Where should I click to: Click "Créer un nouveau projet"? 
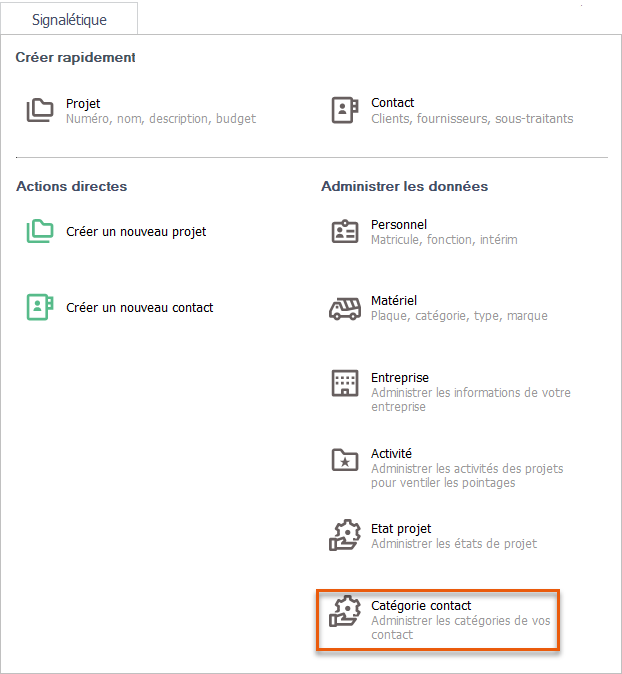[136, 232]
